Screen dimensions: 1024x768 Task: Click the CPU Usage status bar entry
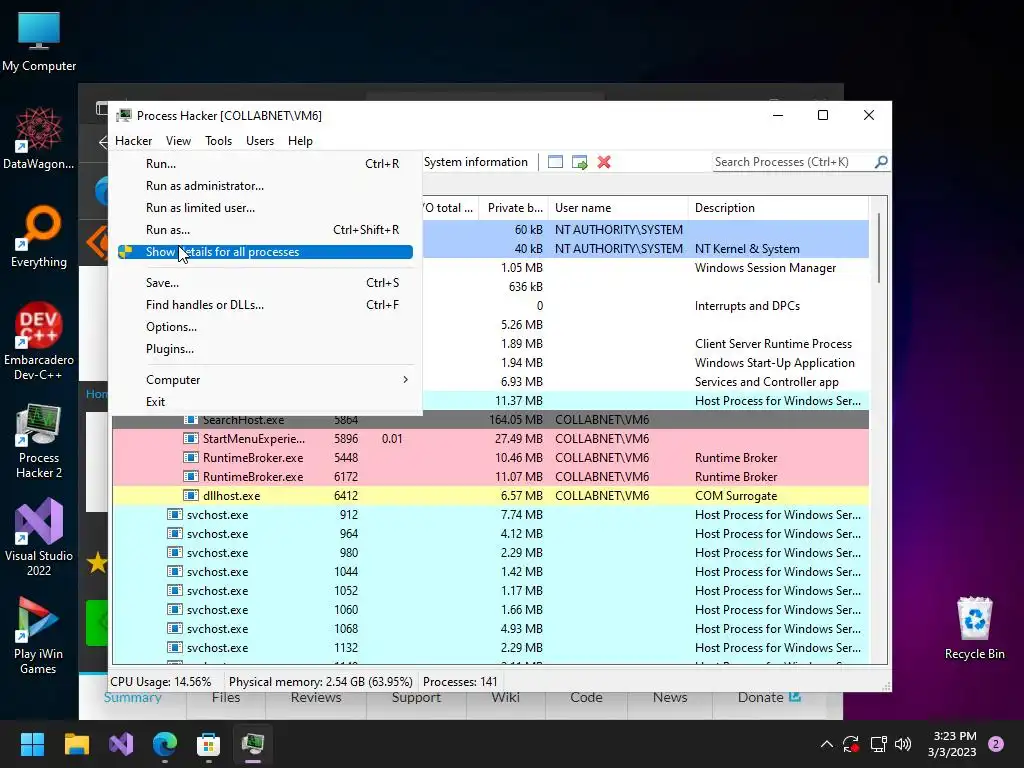tap(161, 682)
